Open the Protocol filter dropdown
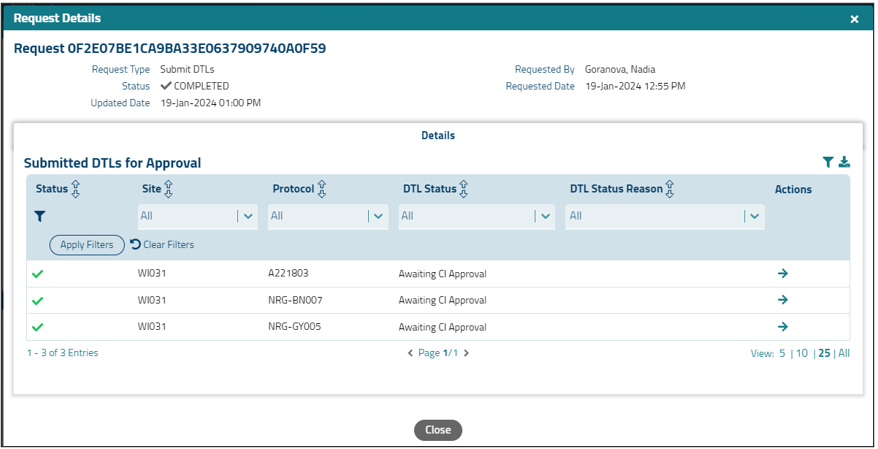This screenshot has height=449, width=878. (x=328, y=216)
